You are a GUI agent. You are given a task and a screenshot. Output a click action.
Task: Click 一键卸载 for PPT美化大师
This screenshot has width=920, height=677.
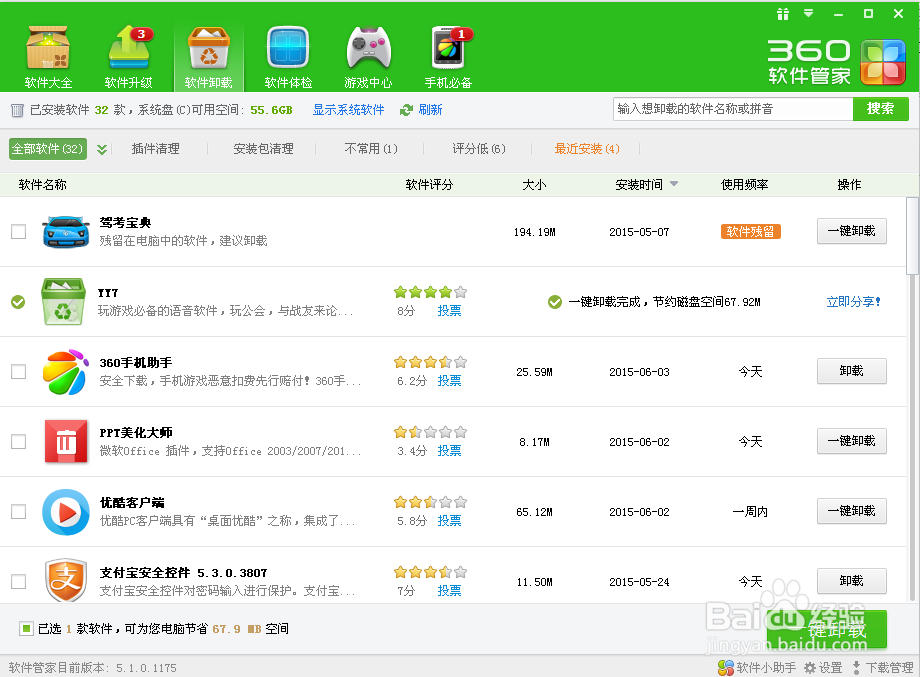pos(851,441)
